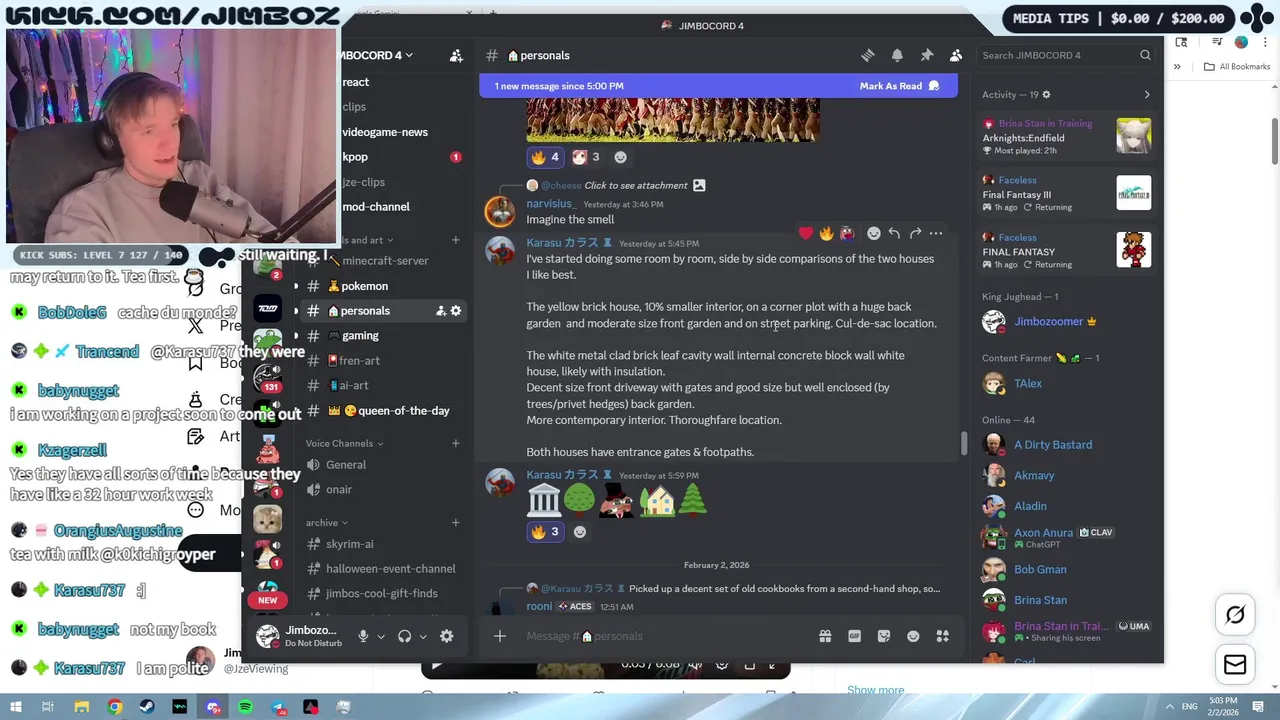Toggle the member list icon
This screenshot has height=720, width=1280.
pyautogui.click(x=955, y=55)
